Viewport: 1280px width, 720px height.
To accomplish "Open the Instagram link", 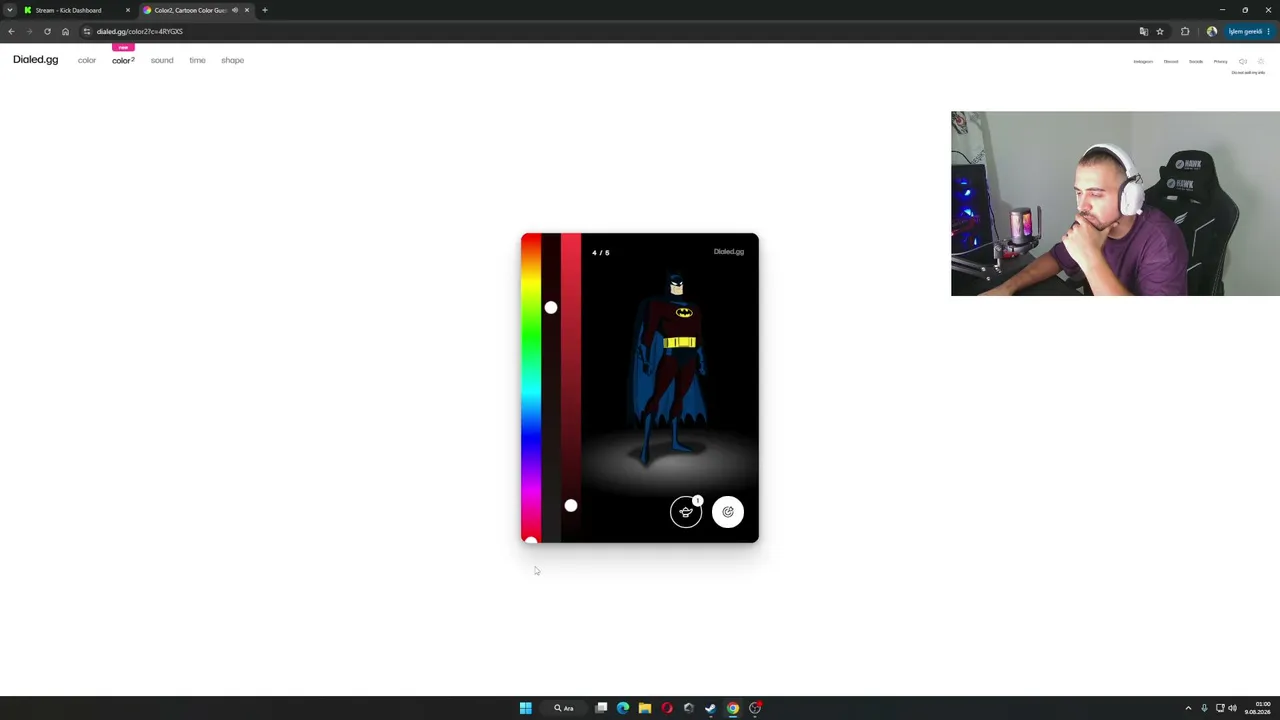I will 1143,61.
